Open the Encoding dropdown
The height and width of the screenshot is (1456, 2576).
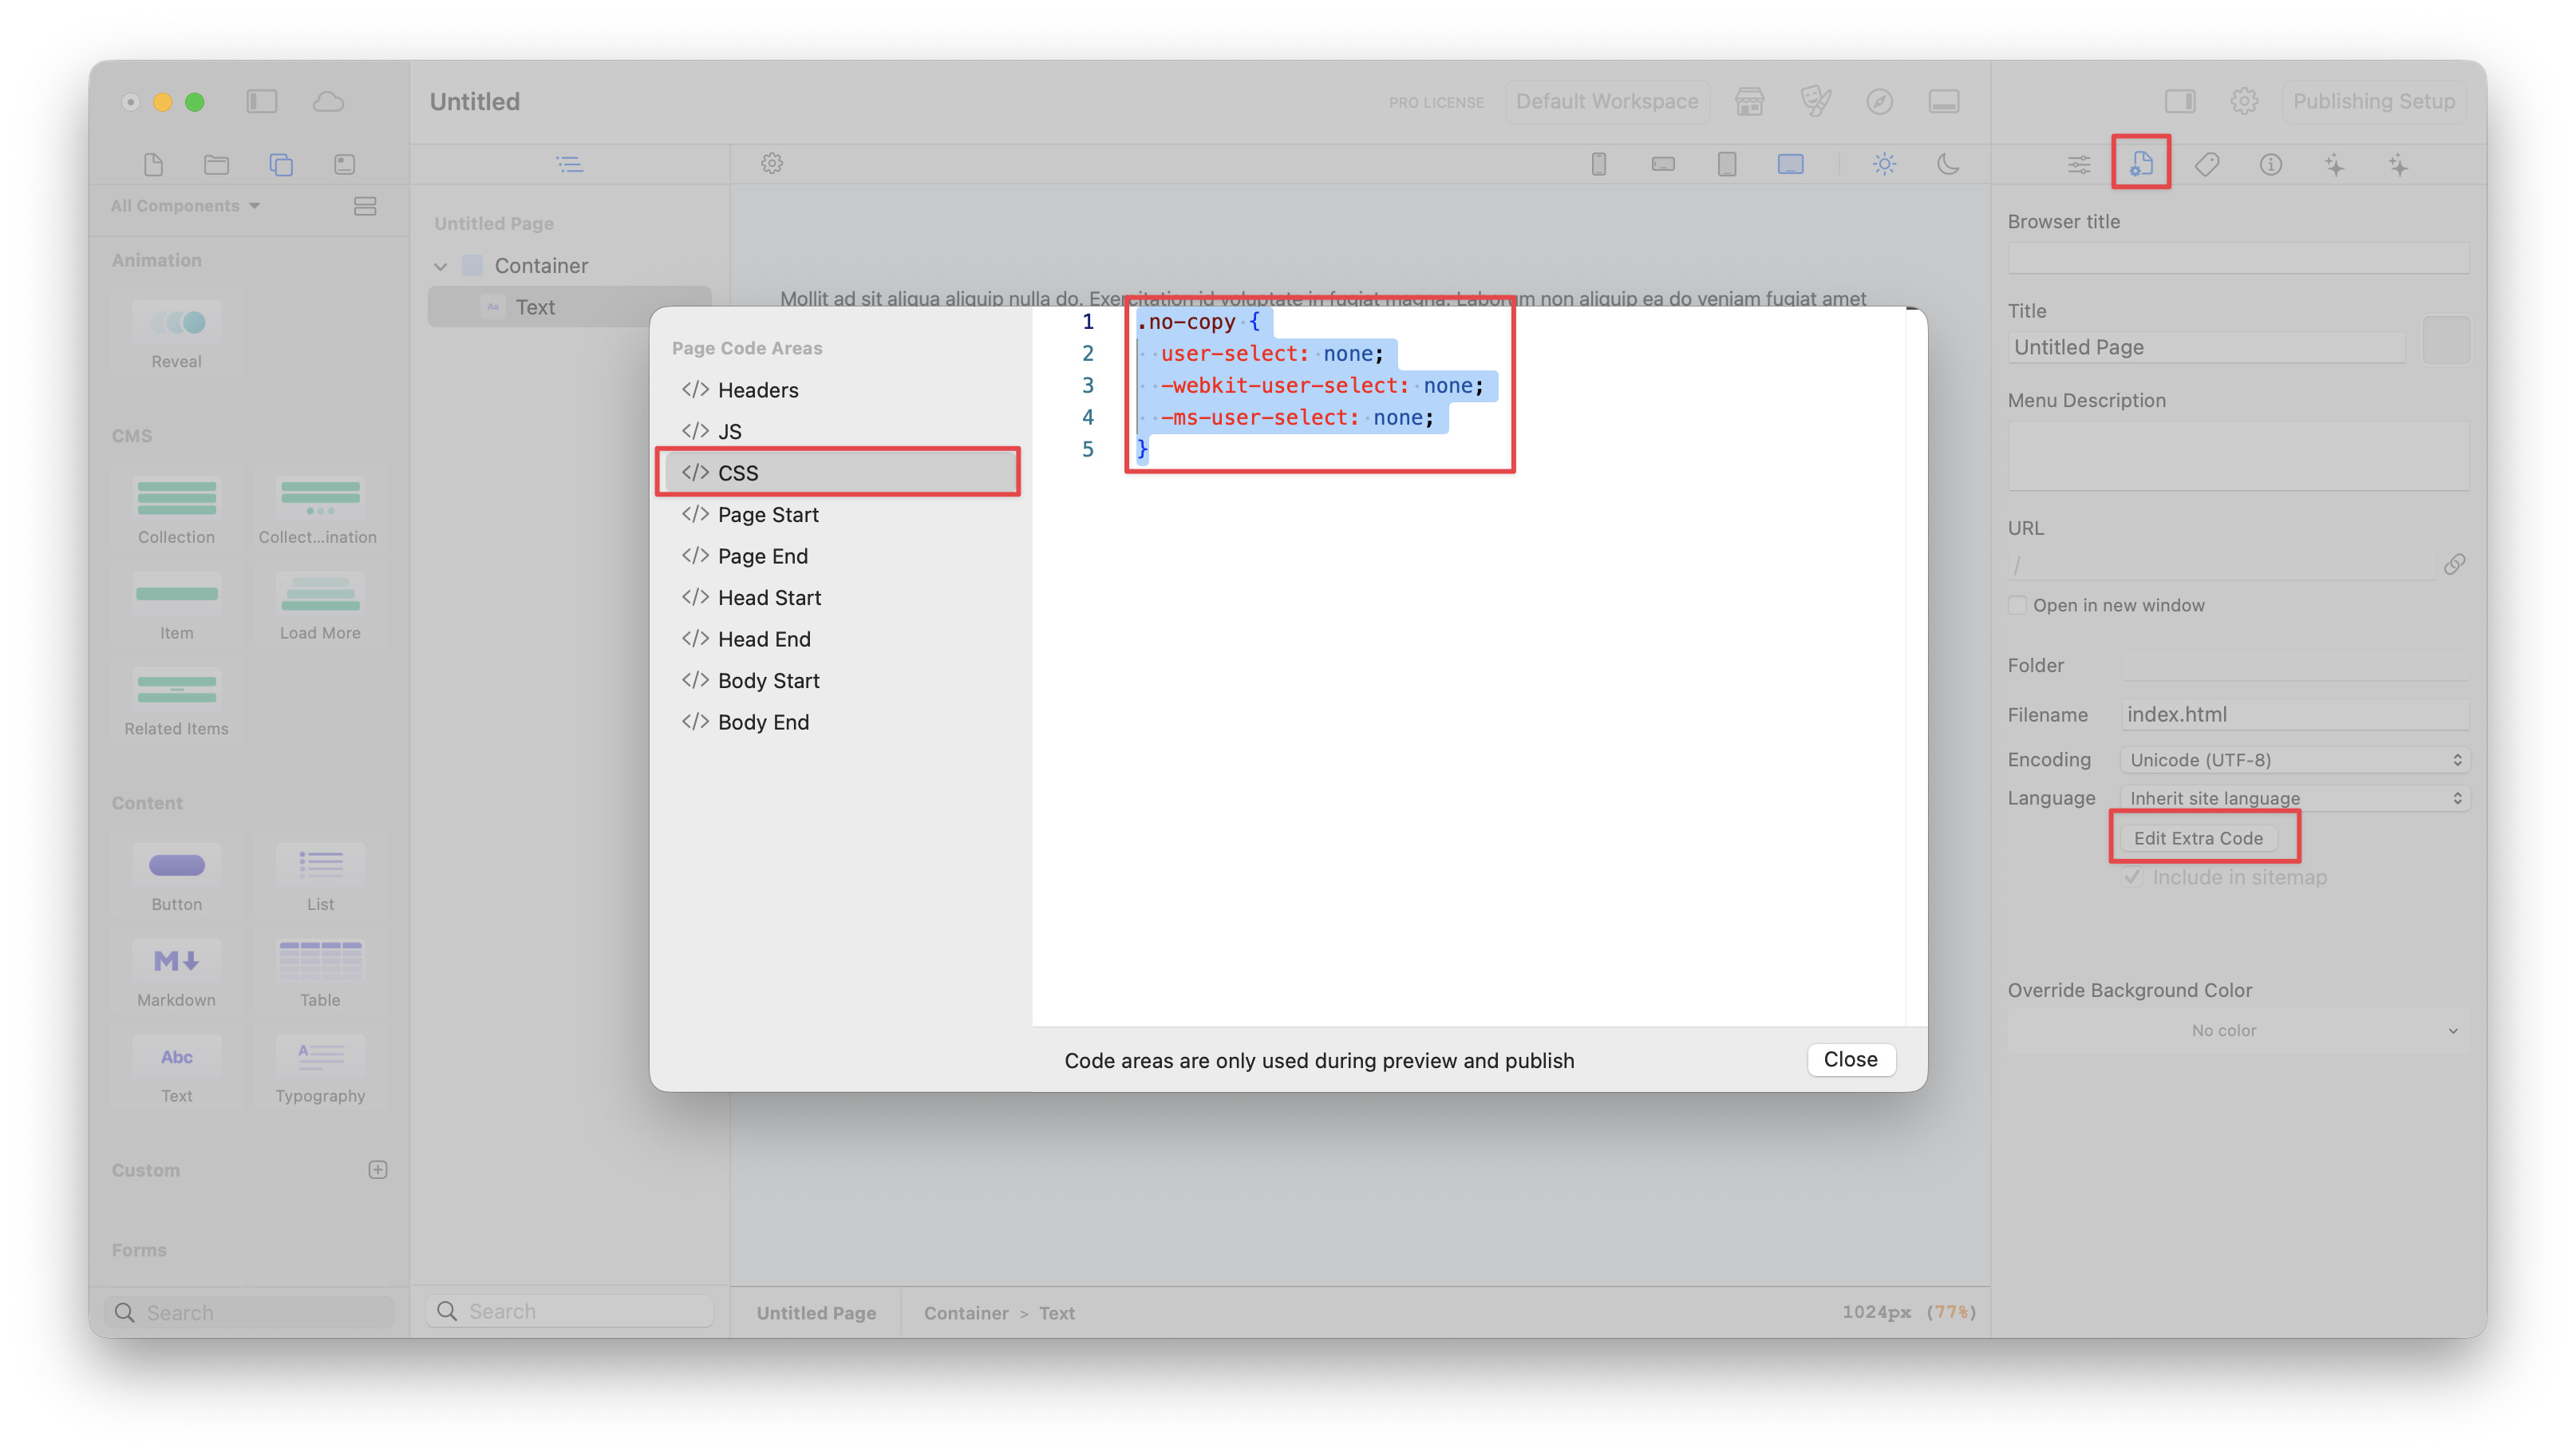point(2295,760)
